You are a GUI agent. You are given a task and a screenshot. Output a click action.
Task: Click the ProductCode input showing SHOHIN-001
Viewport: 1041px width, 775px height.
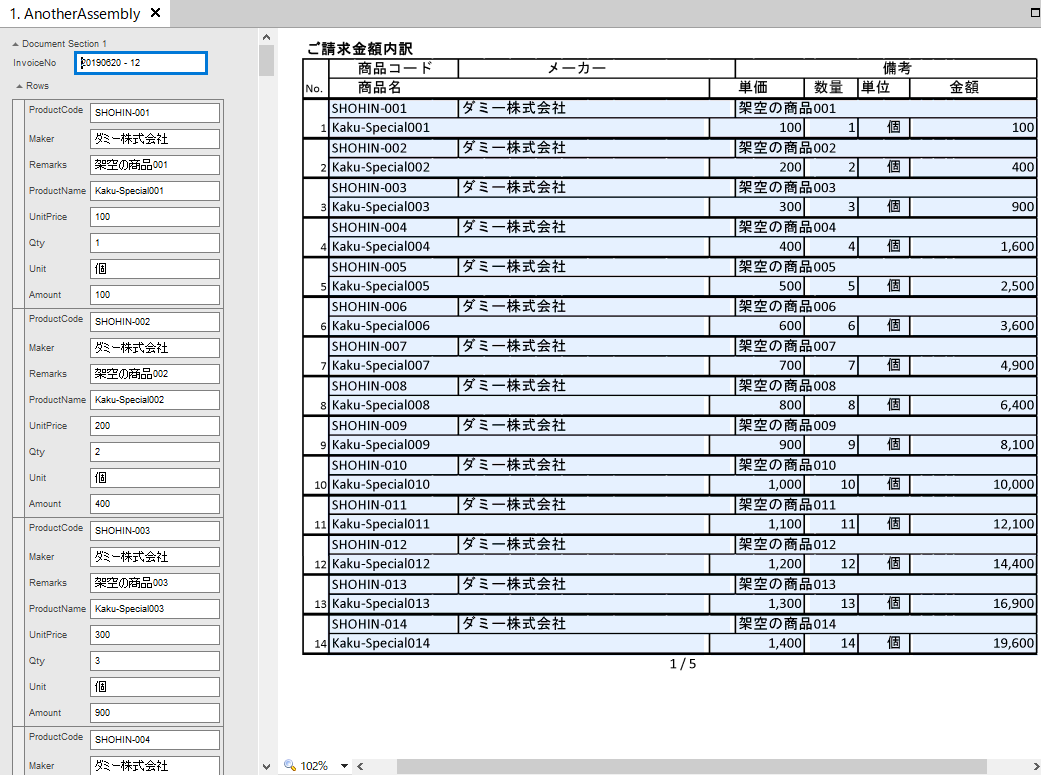point(155,113)
